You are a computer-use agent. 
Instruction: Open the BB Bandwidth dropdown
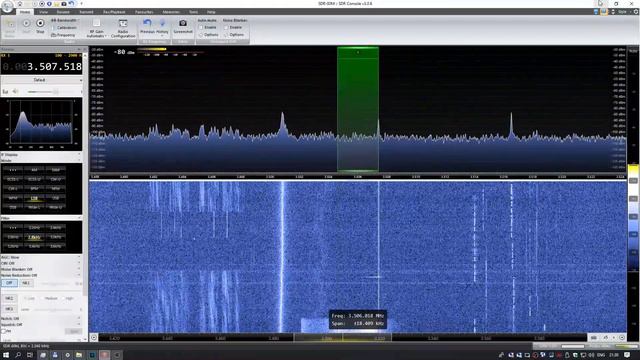pyautogui.click(x=65, y=20)
